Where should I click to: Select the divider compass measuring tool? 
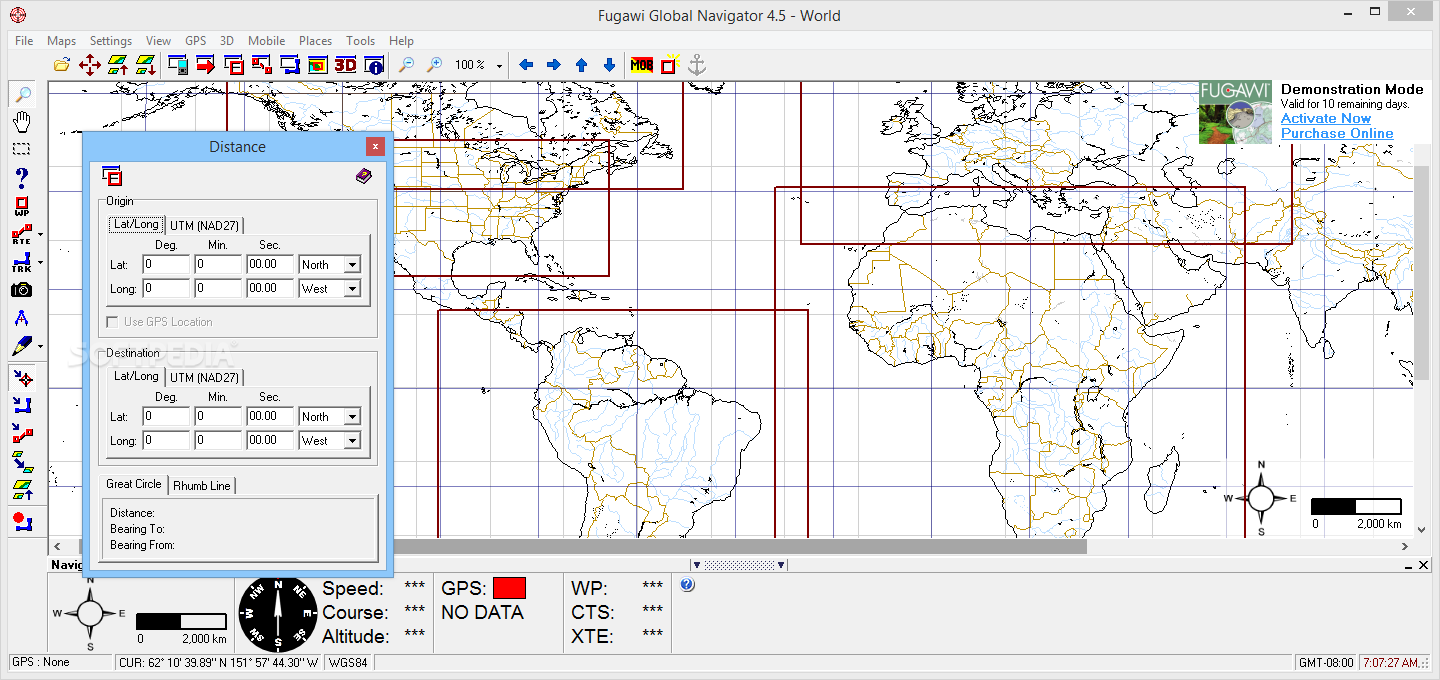[22, 318]
